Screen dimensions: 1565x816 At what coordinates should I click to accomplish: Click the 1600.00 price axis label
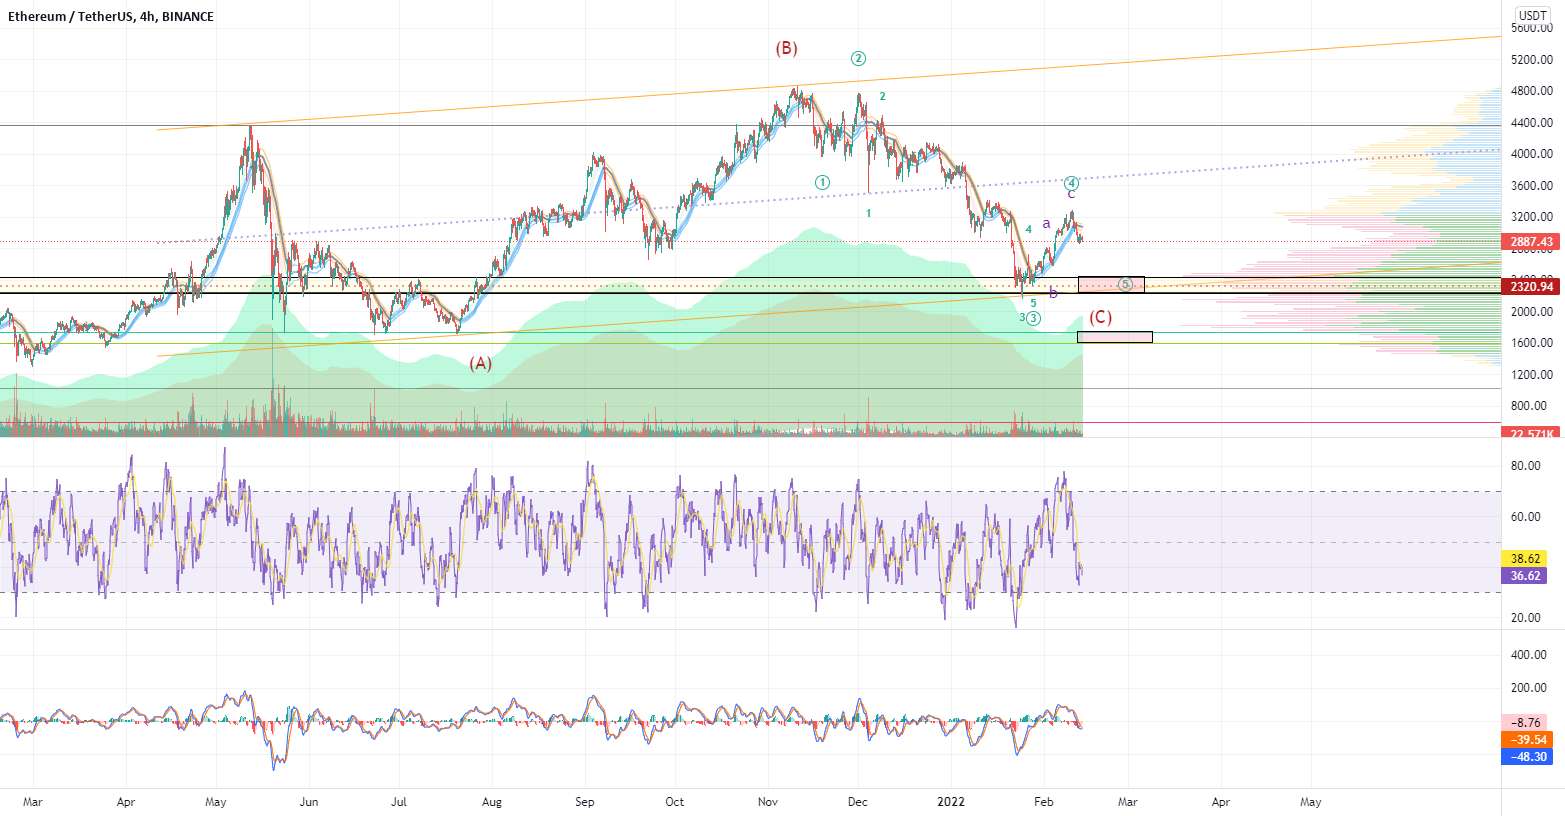coord(1532,343)
